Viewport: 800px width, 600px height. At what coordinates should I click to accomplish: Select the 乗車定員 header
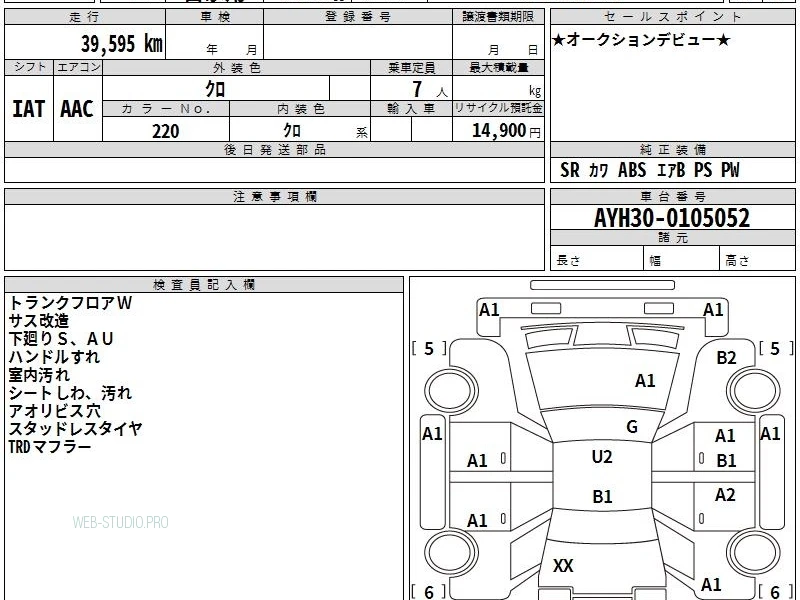(x=411, y=68)
